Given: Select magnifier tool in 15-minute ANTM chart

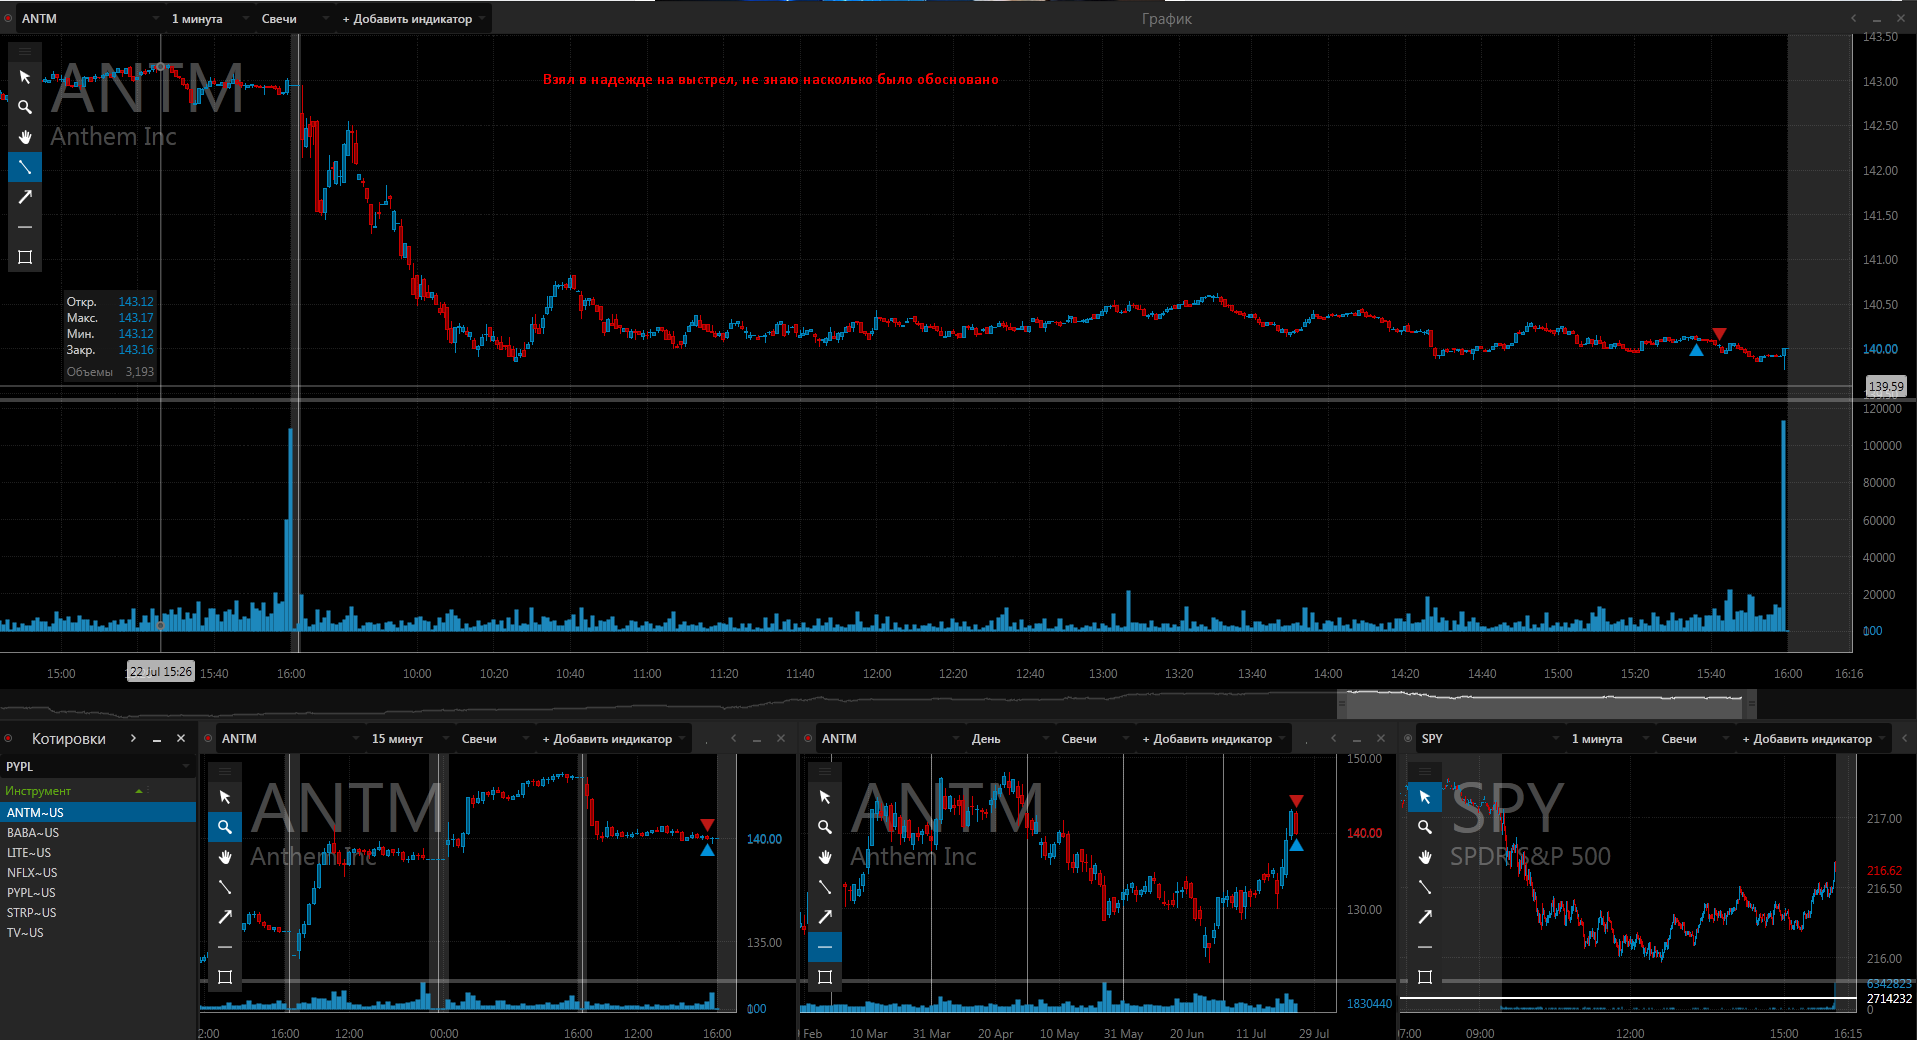Looking at the screenshot, I should click(225, 827).
